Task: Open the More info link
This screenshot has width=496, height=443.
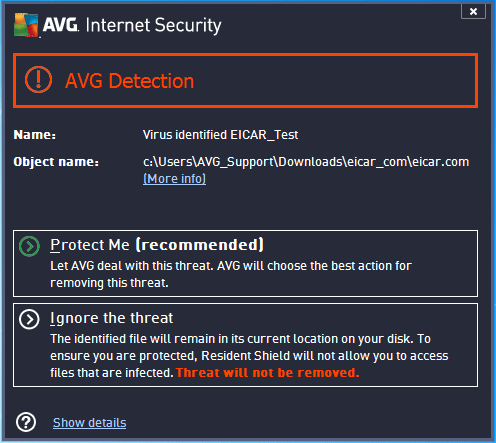Action: (x=174, y=179)
